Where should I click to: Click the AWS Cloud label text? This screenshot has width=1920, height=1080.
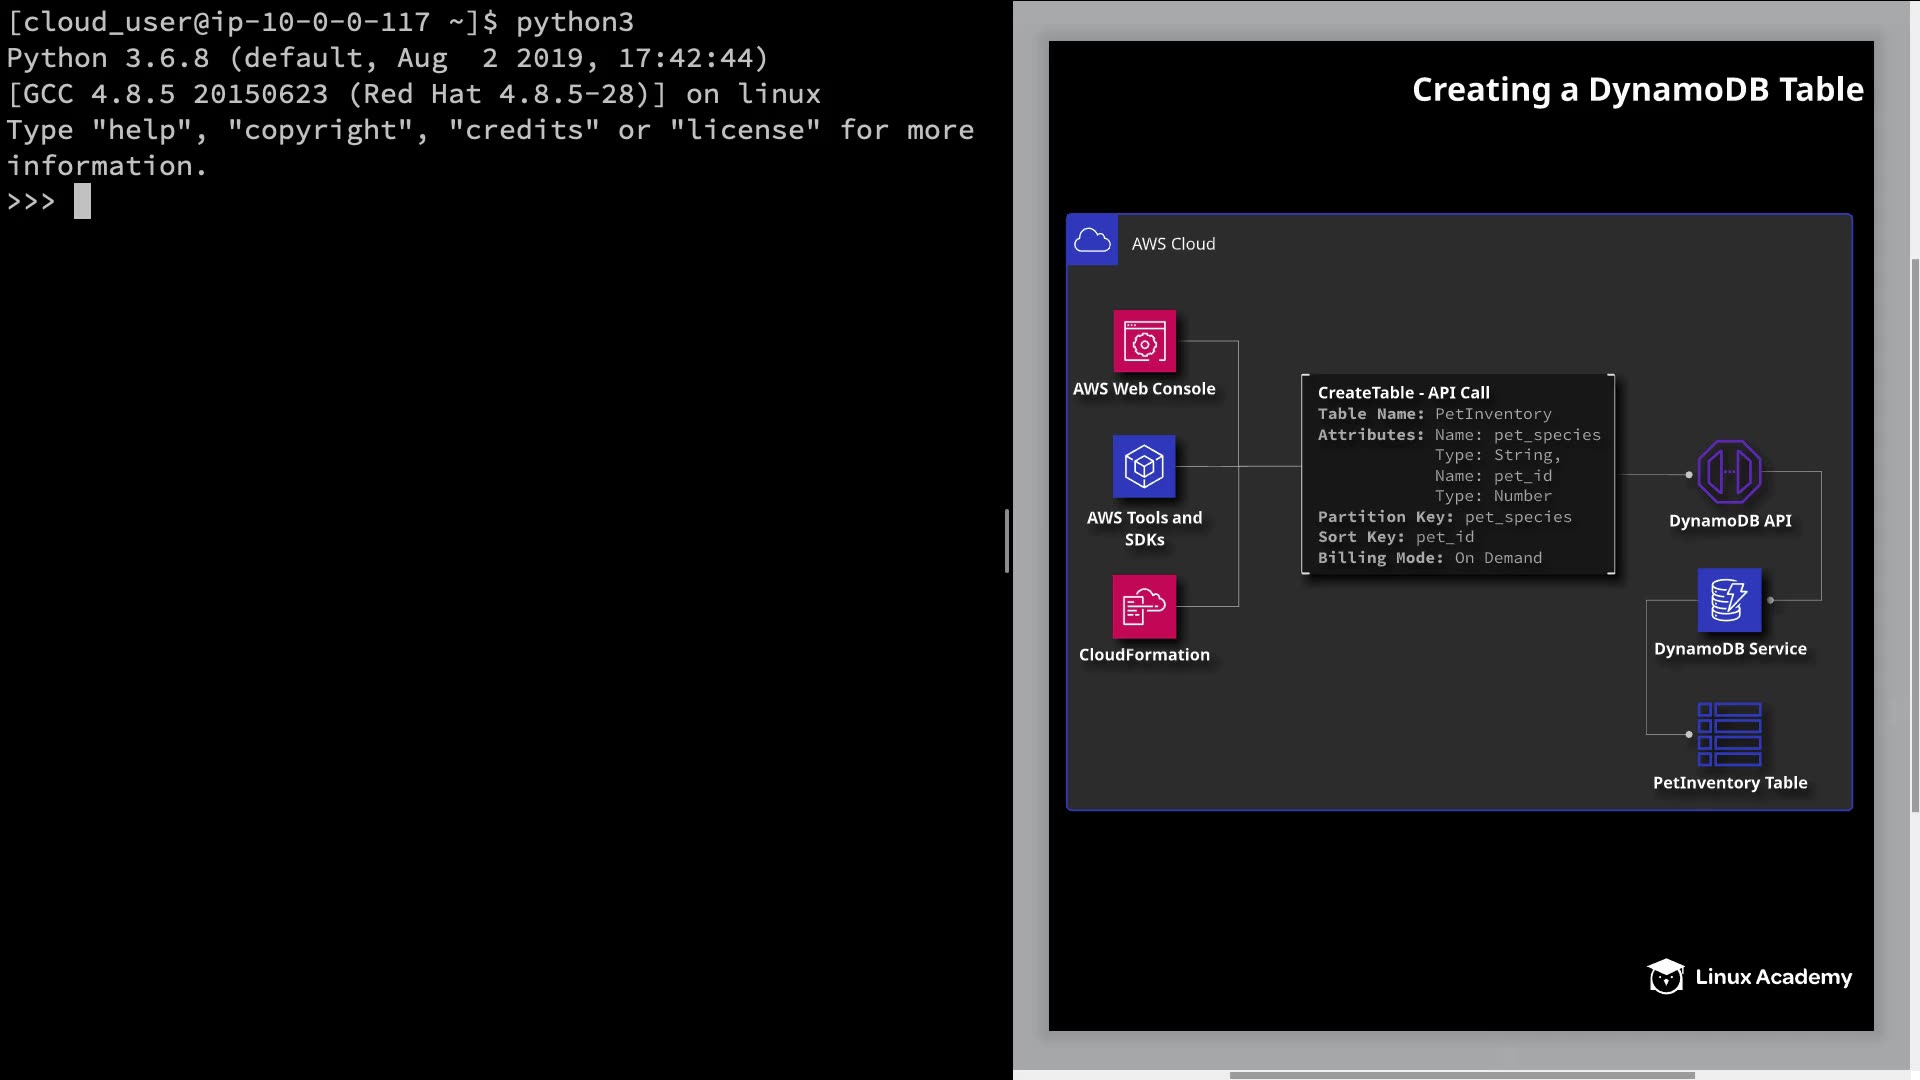tap(1173, 244)
